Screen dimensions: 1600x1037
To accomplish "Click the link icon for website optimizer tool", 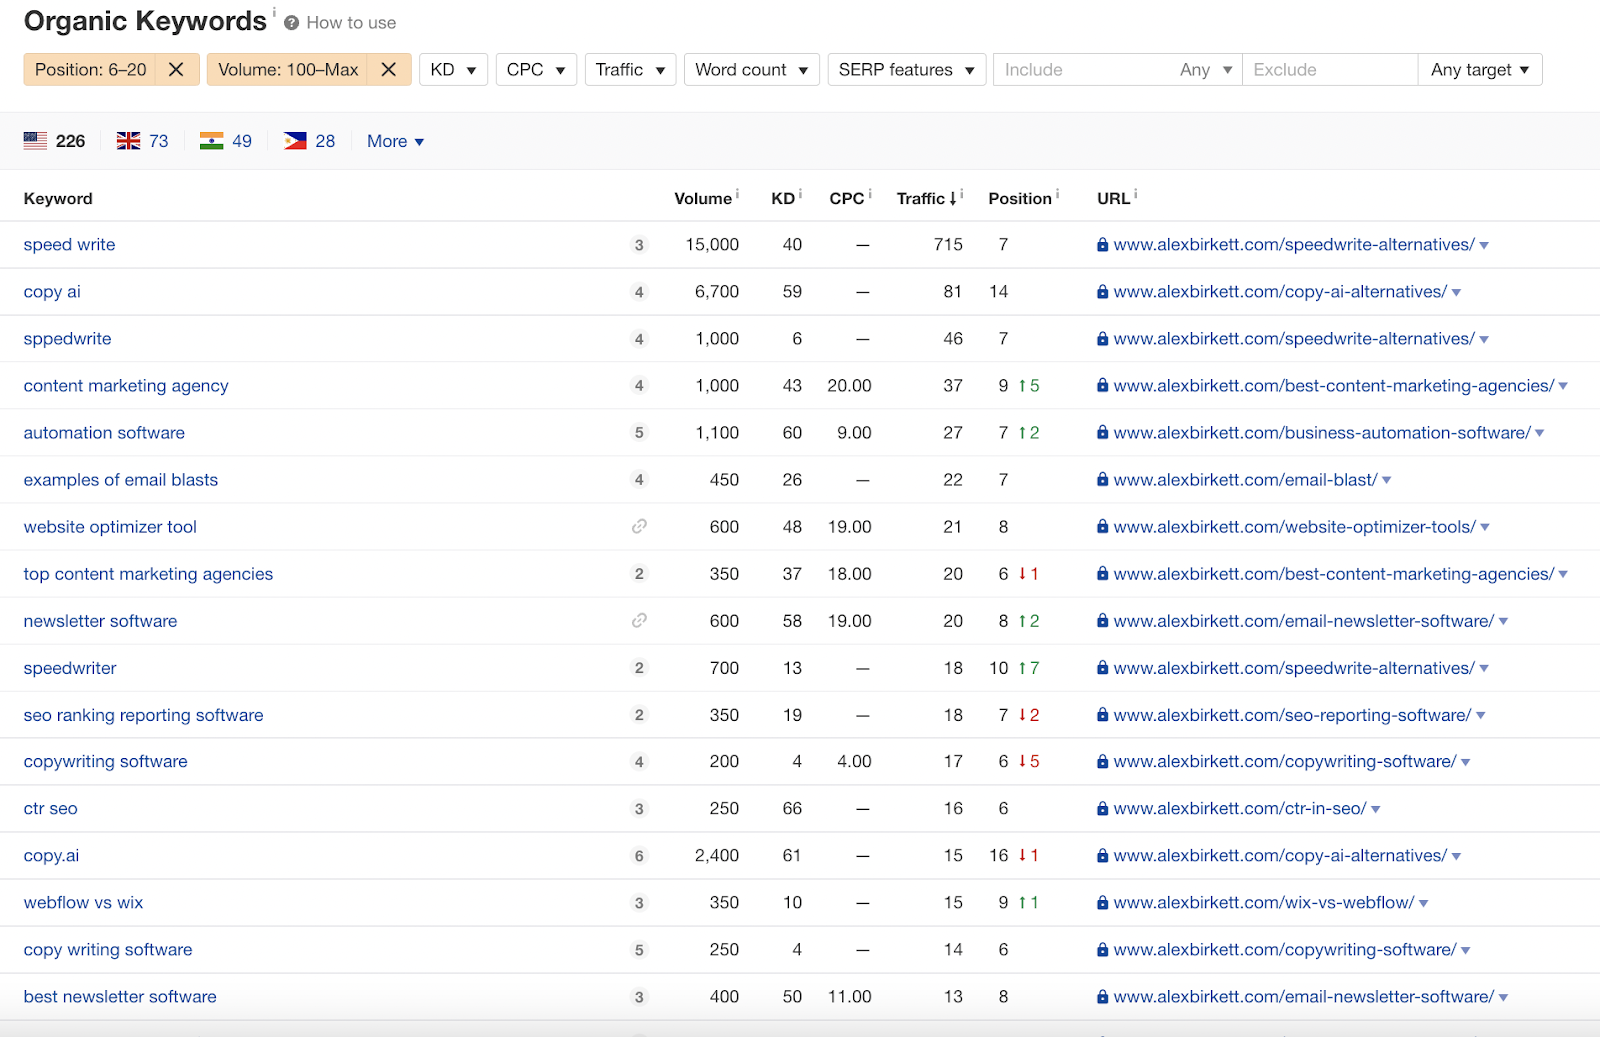I will (x=639, y=527).
